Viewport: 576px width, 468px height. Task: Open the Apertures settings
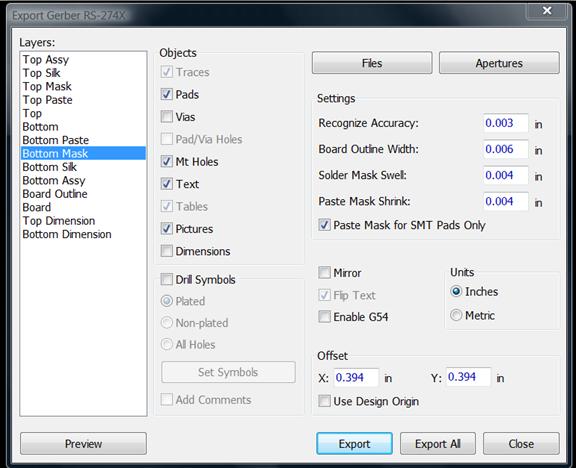click(x=499, y=63)
